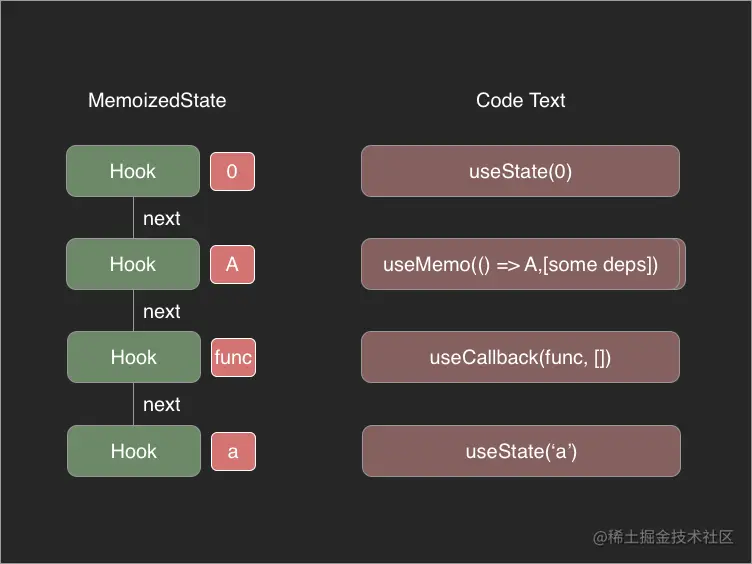This screenshot has width=752, height=564.
Task: Click the useState(0) code block
Action: pyautogui.click(x=520, y=171)
